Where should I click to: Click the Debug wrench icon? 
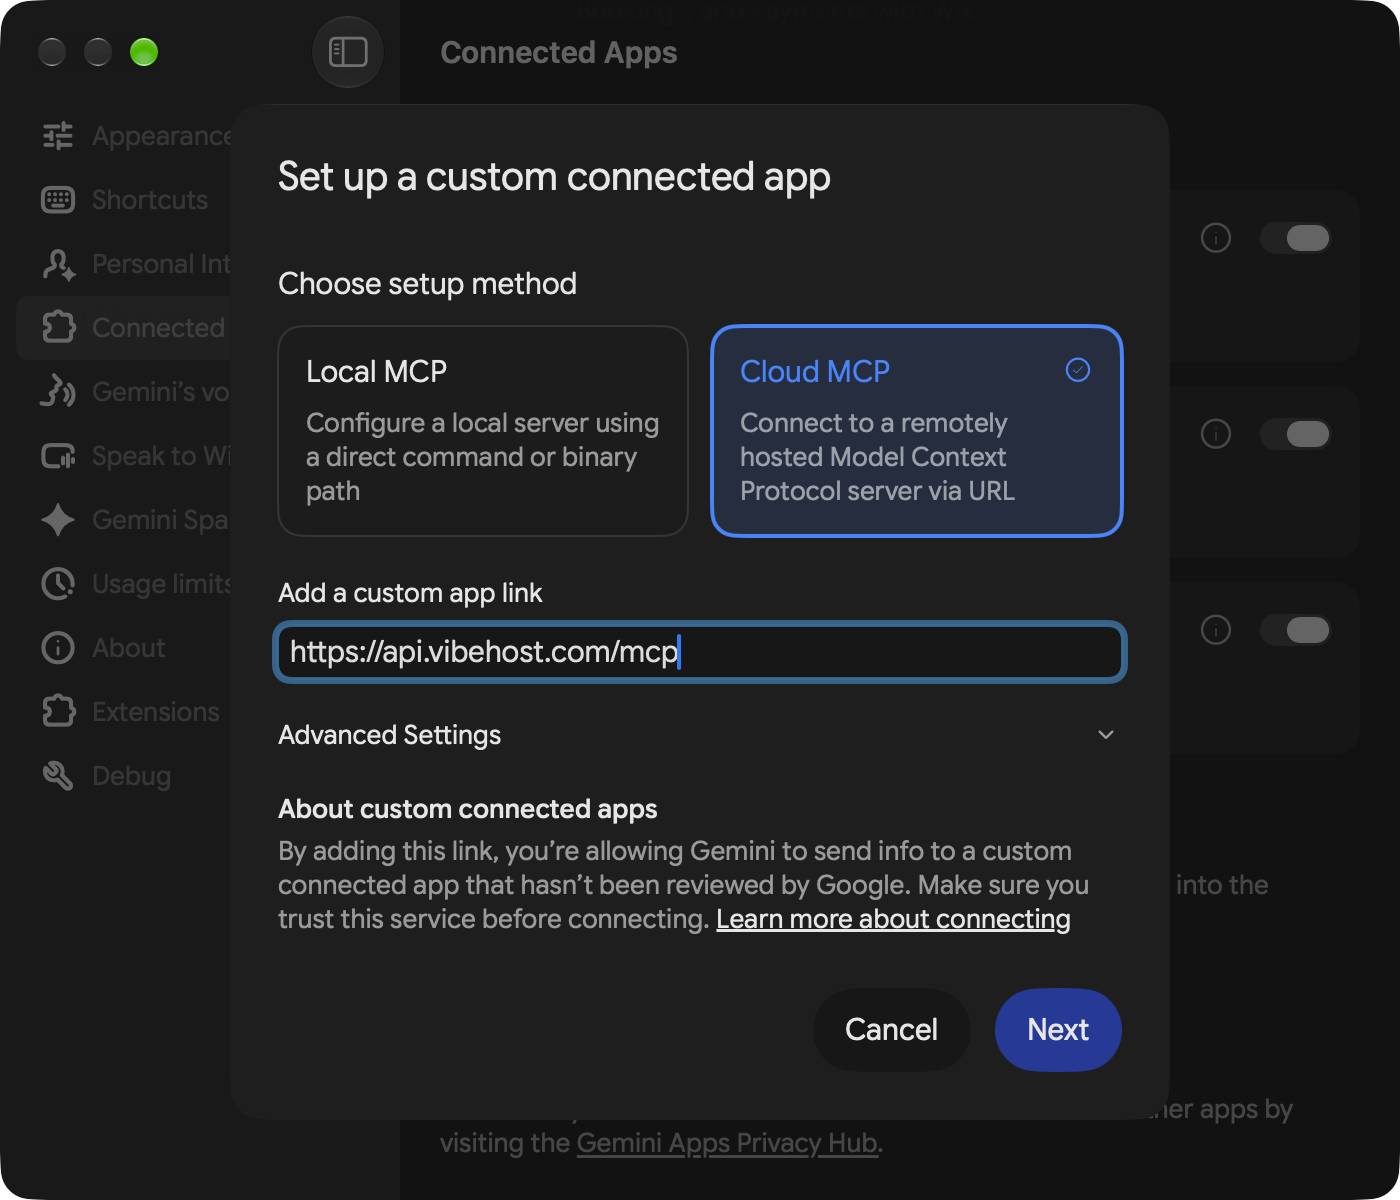(58, 776)
